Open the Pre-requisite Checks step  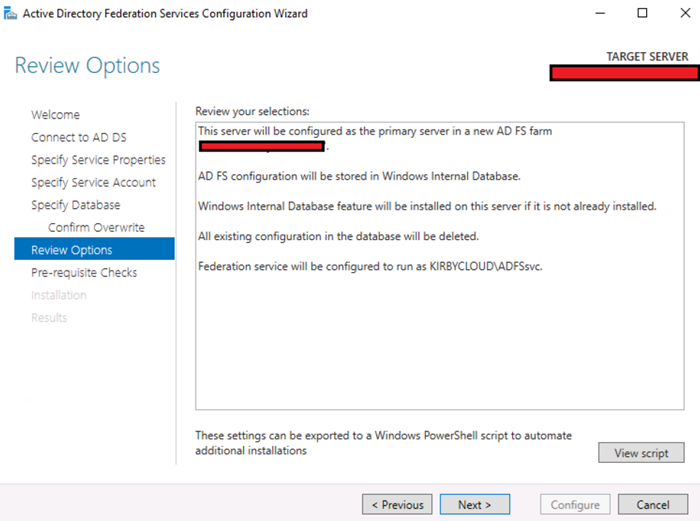84,272
